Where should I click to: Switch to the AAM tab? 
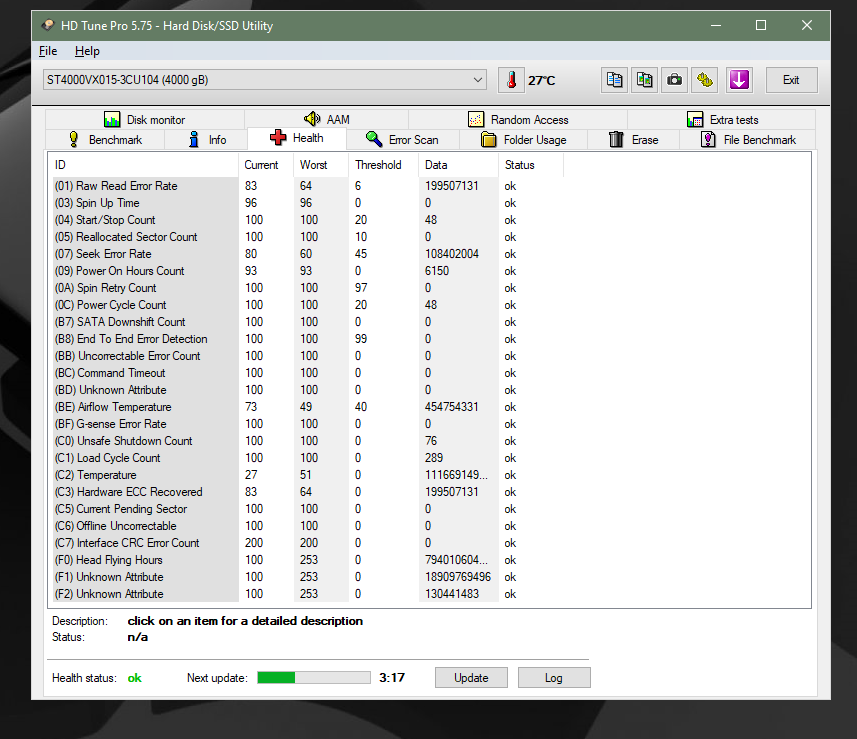327,119
